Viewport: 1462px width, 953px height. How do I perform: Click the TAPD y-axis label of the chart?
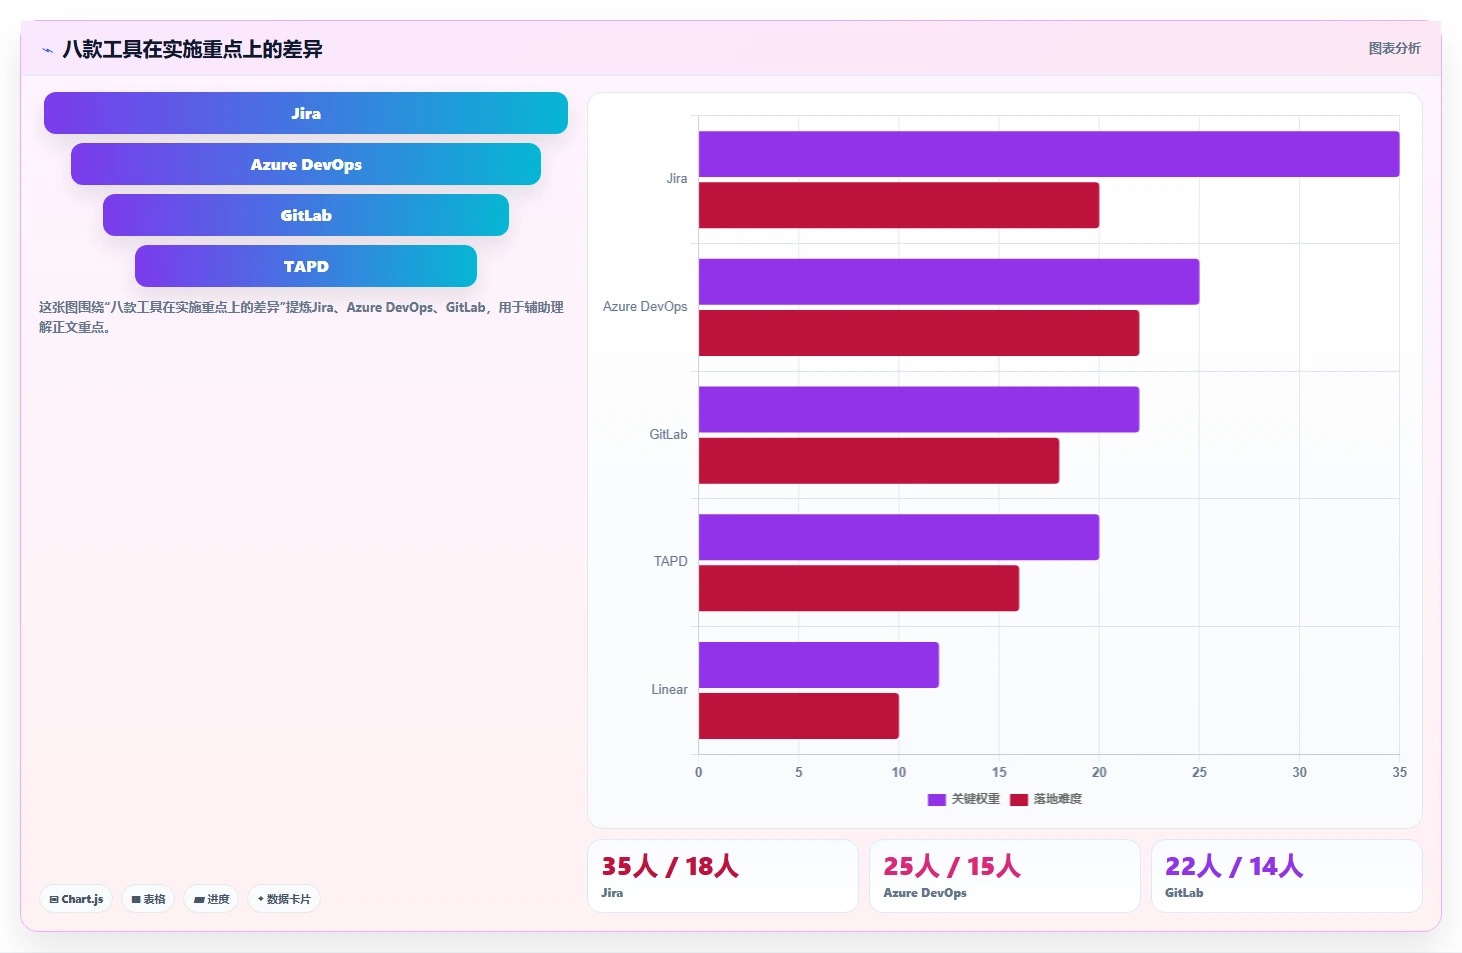pyautogui.click(x=670, y=562)
